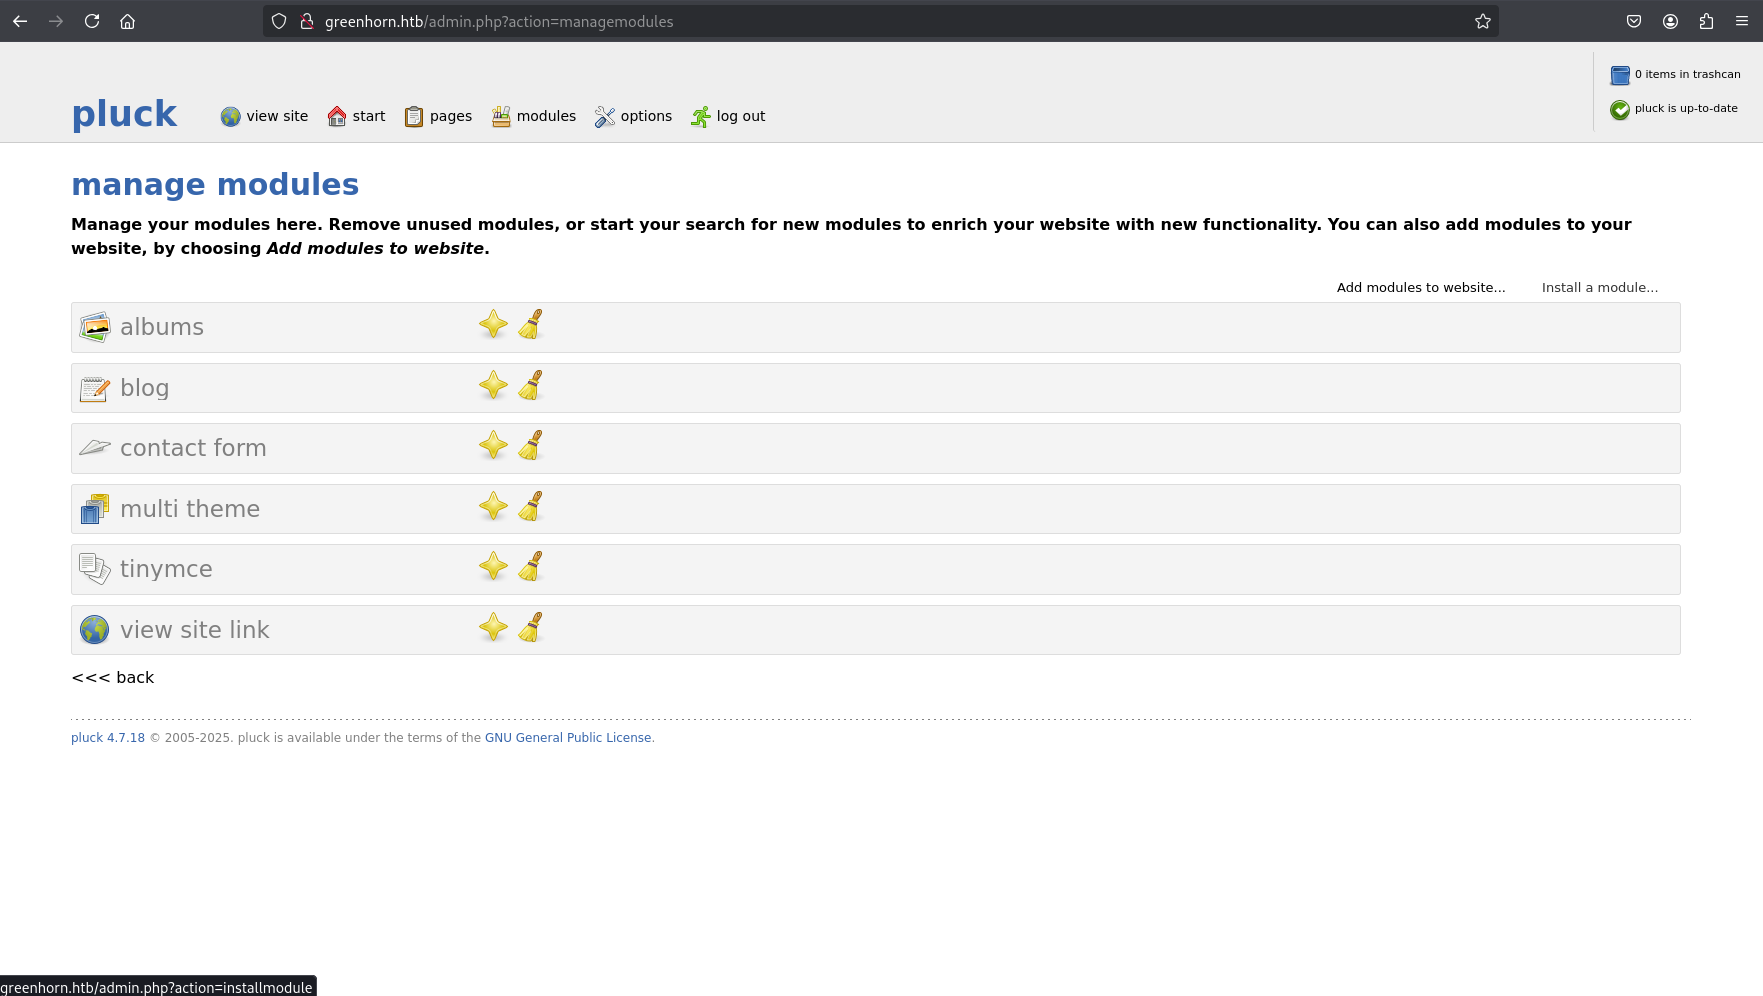Open the trashcan icon in the sidebar

[x=1620, y=75]
